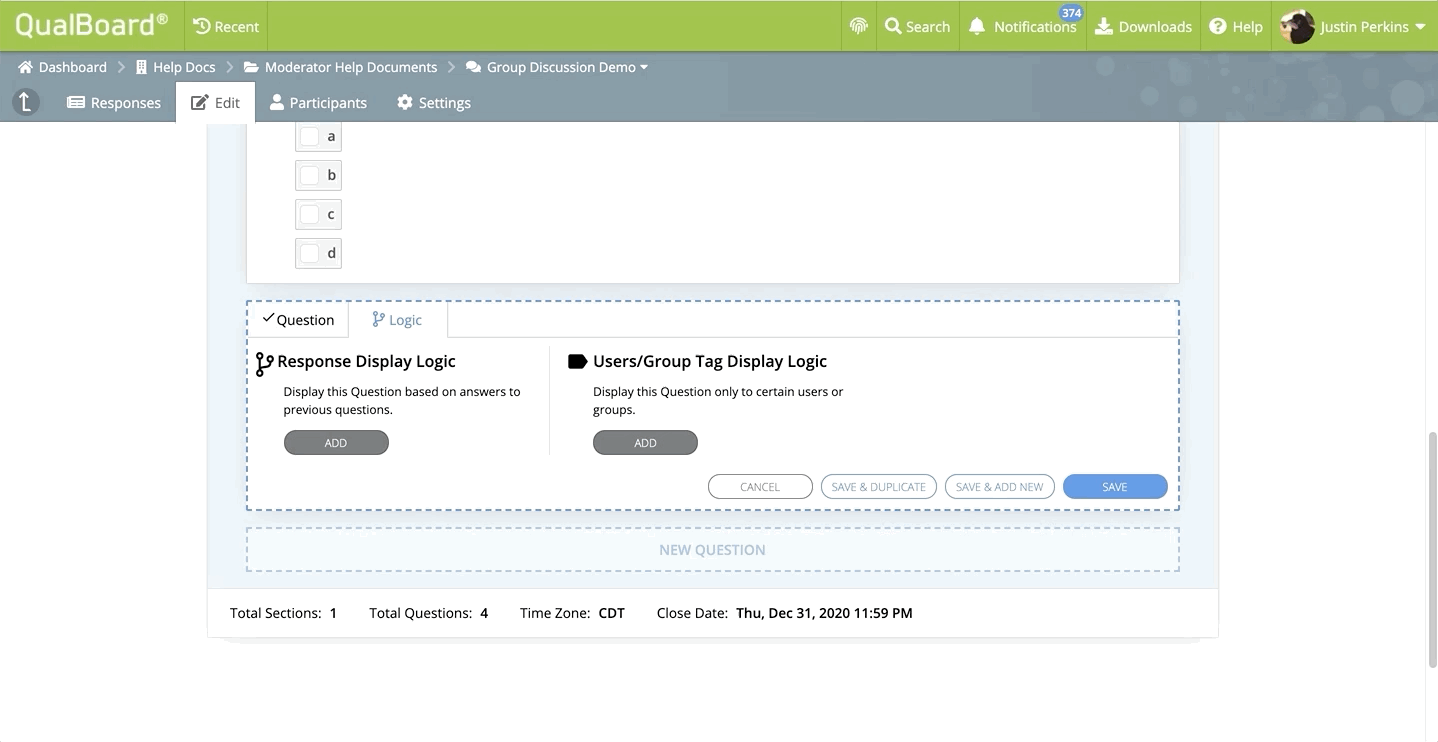
Task: Check the box for option d
Action: [x=310, y=253]
